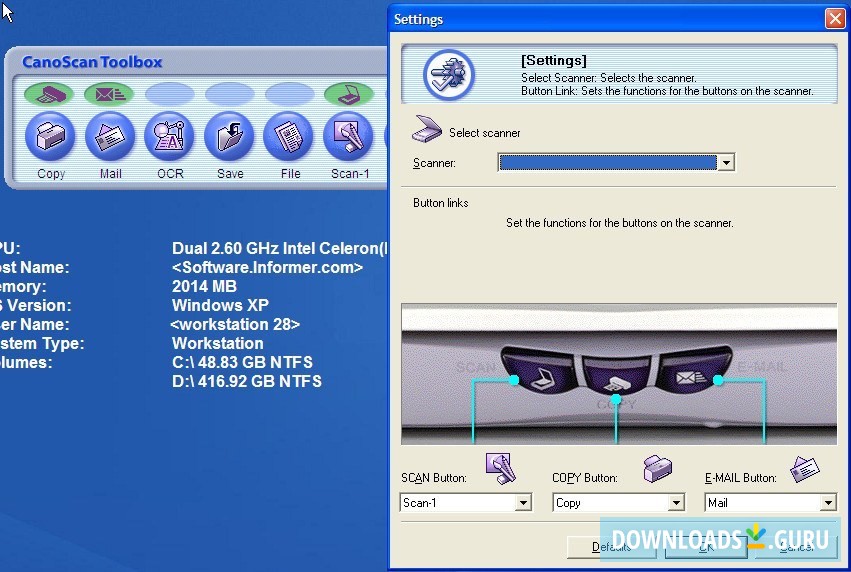Screen dimensions: 851x572
Task: Click the Scan-1 icon above SCAN Button dropdown
Action: click(x=500, y=468)
